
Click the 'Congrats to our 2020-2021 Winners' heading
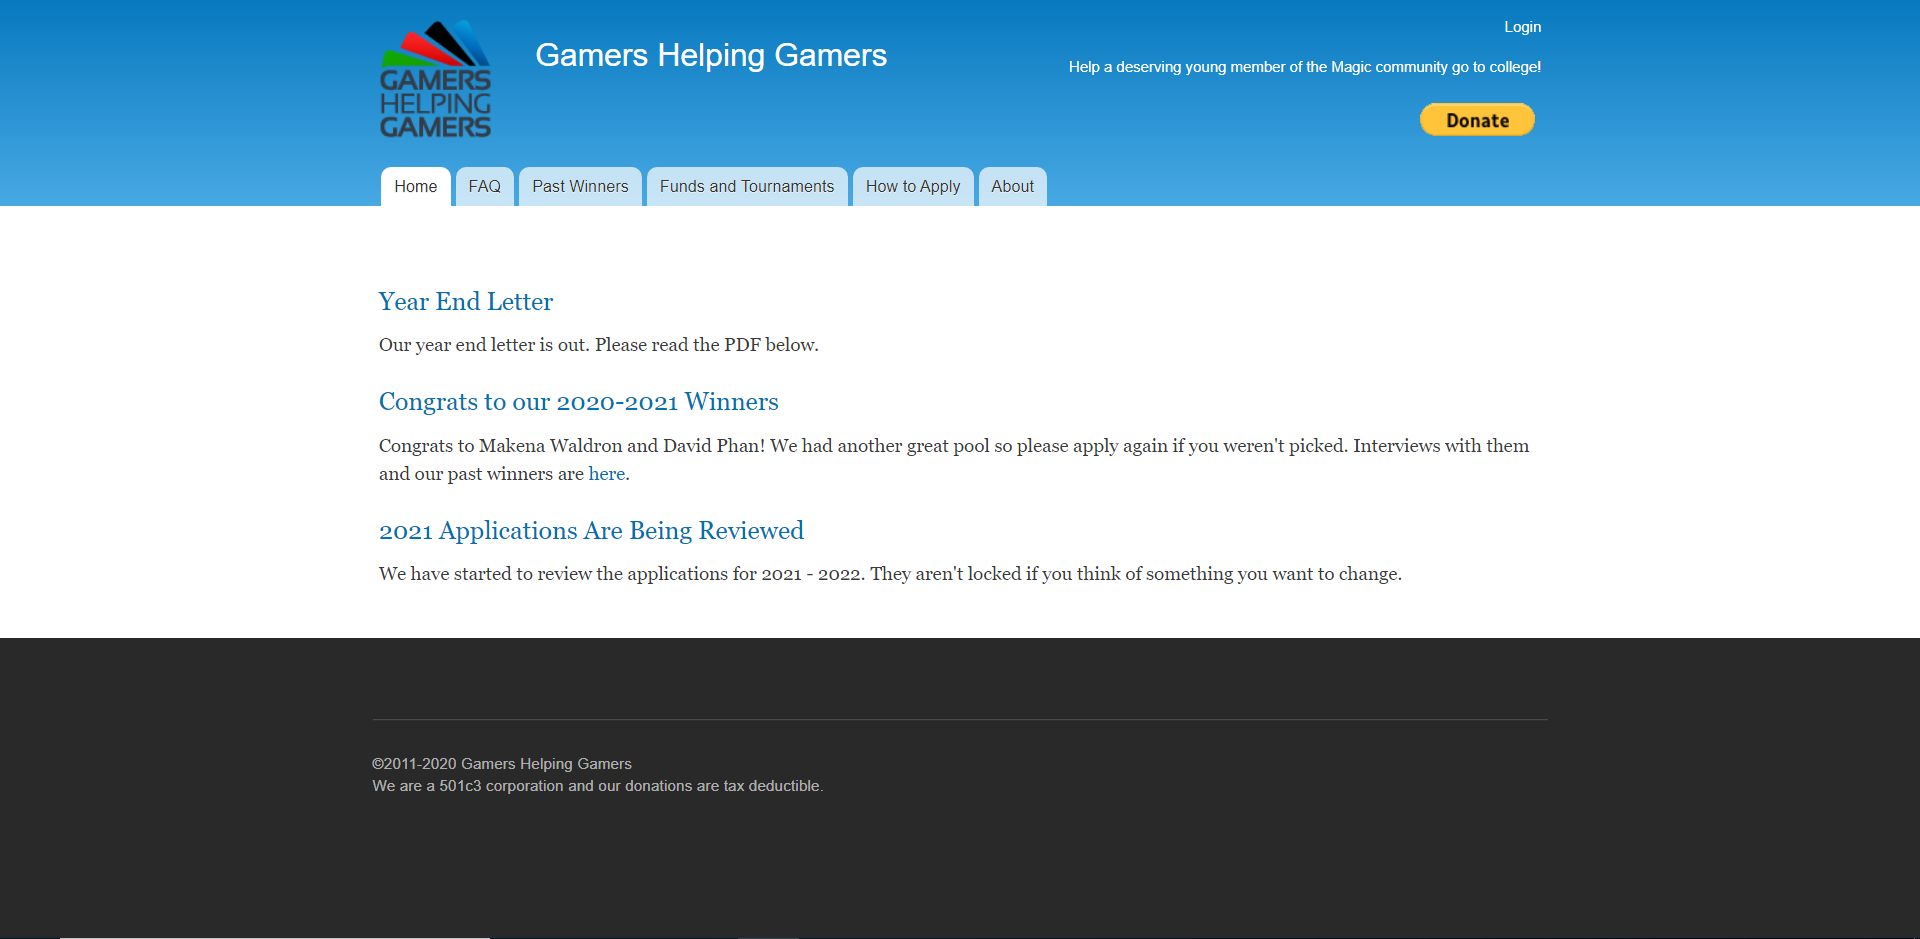[578, 402]
